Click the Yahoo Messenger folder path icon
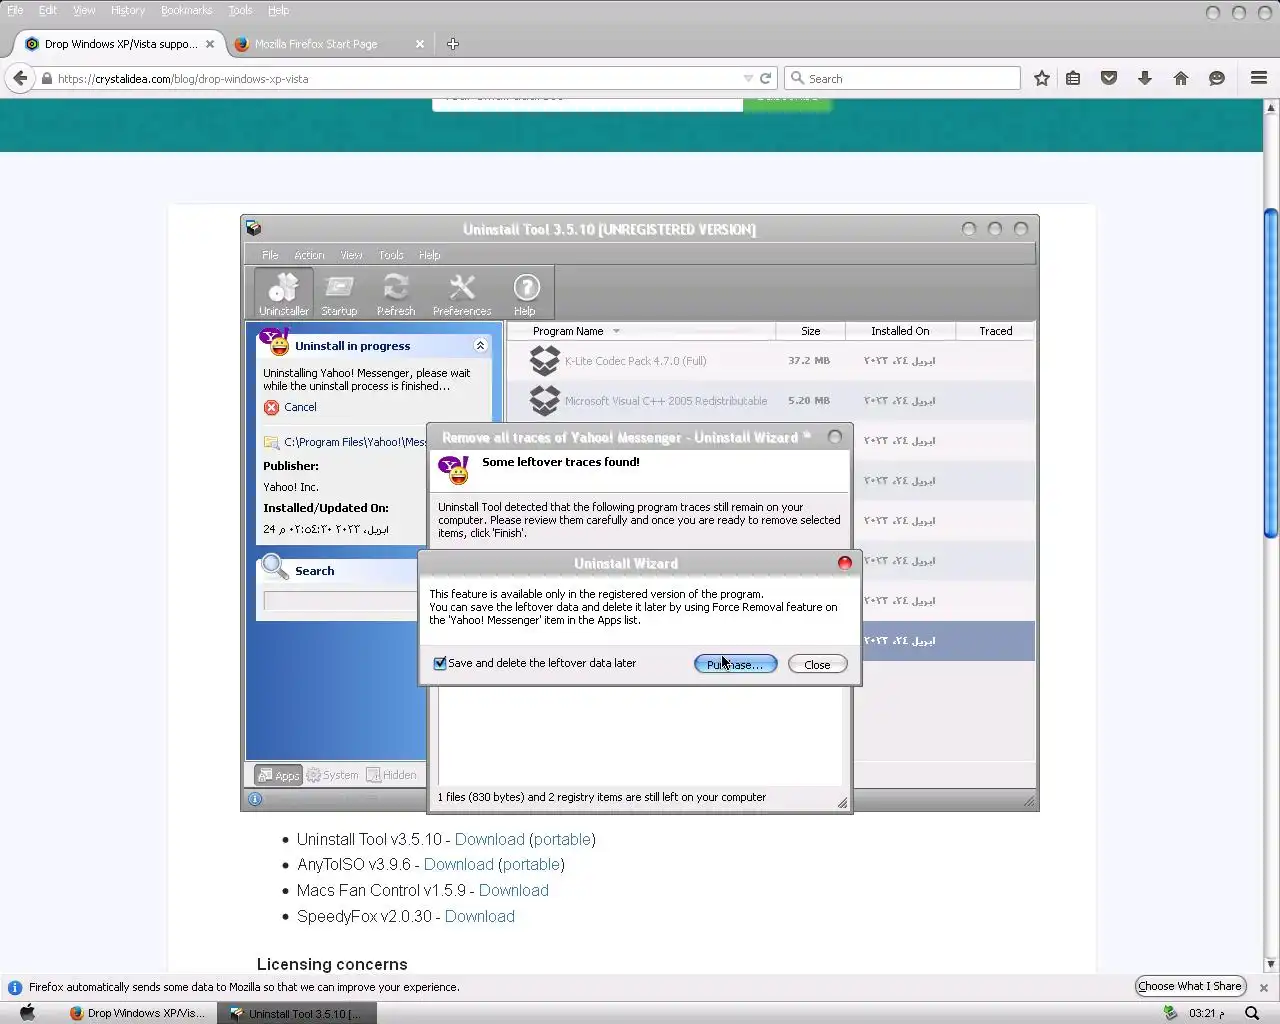Viewport: 1280px width, 1024px height. (271, 442)
